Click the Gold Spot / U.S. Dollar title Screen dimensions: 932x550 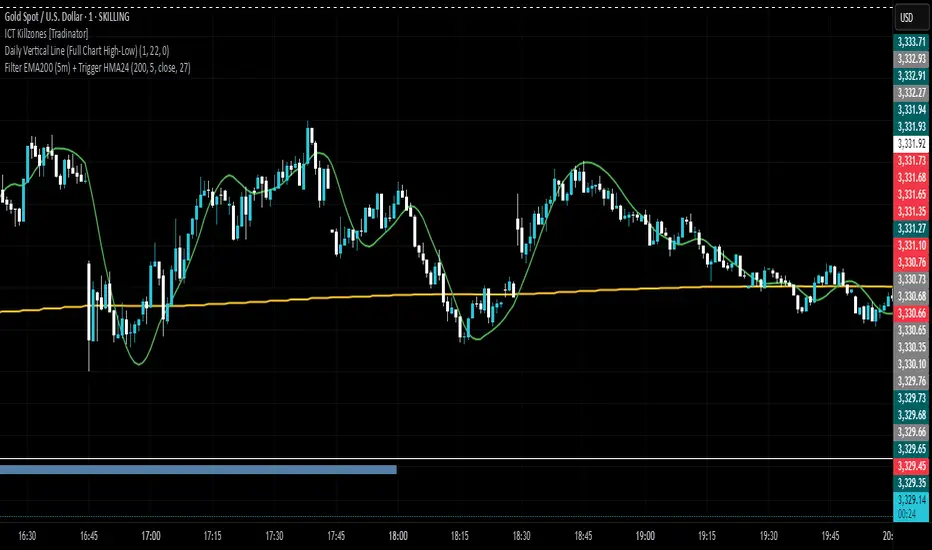67,17
